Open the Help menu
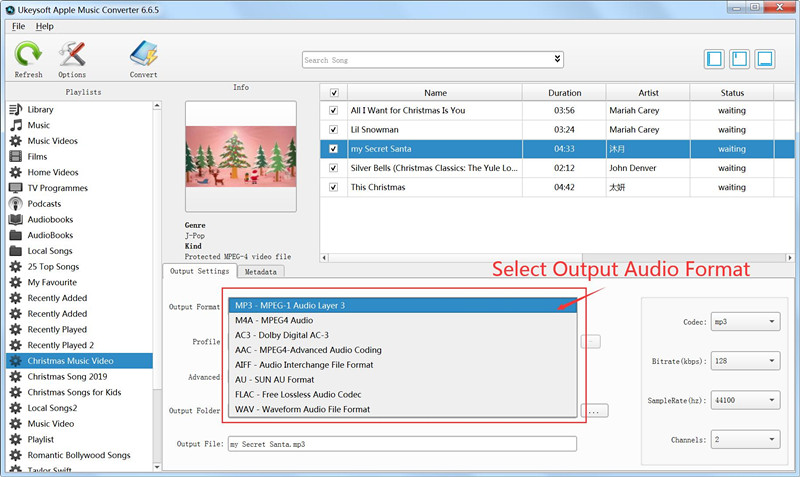 44,26
